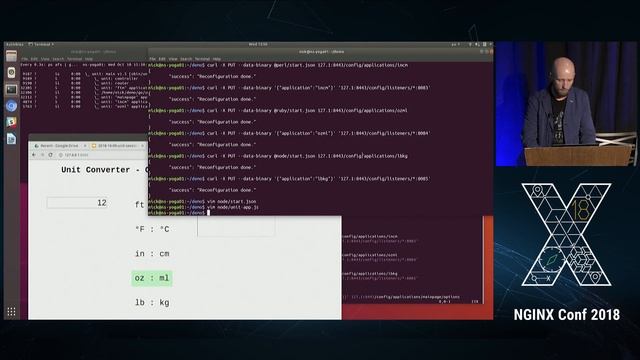This screenshot has height=360, width=640.
Task: Open the Files app in the dock
Action: 11,56
